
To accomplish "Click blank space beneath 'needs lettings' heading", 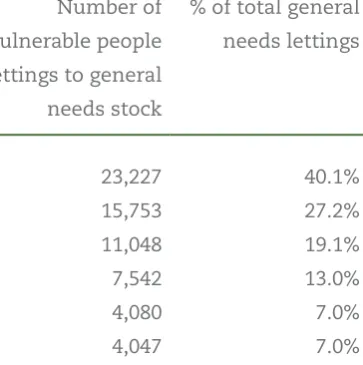I will pos(291,92).
